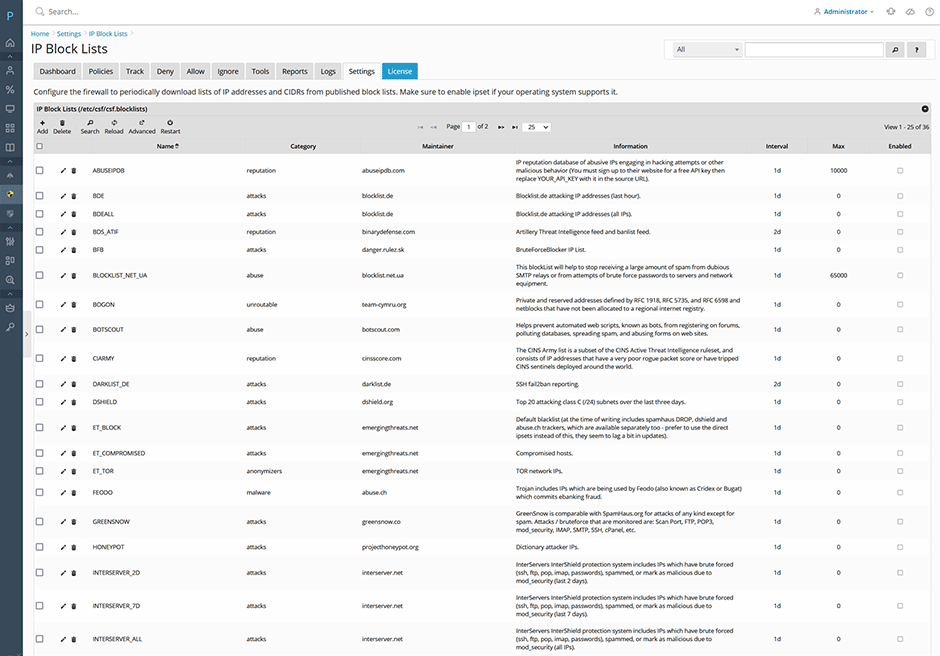Open the help question mark in top bar
Screen dimensions: 940x656
[x=929, y=12]
